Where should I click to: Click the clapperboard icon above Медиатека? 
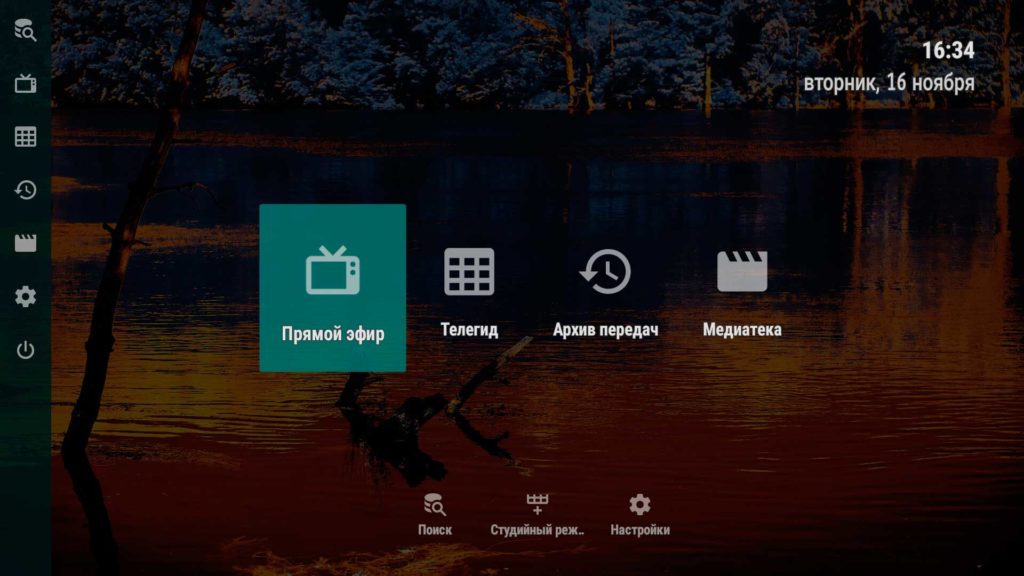pyautogui.click(x=741, y=270)
